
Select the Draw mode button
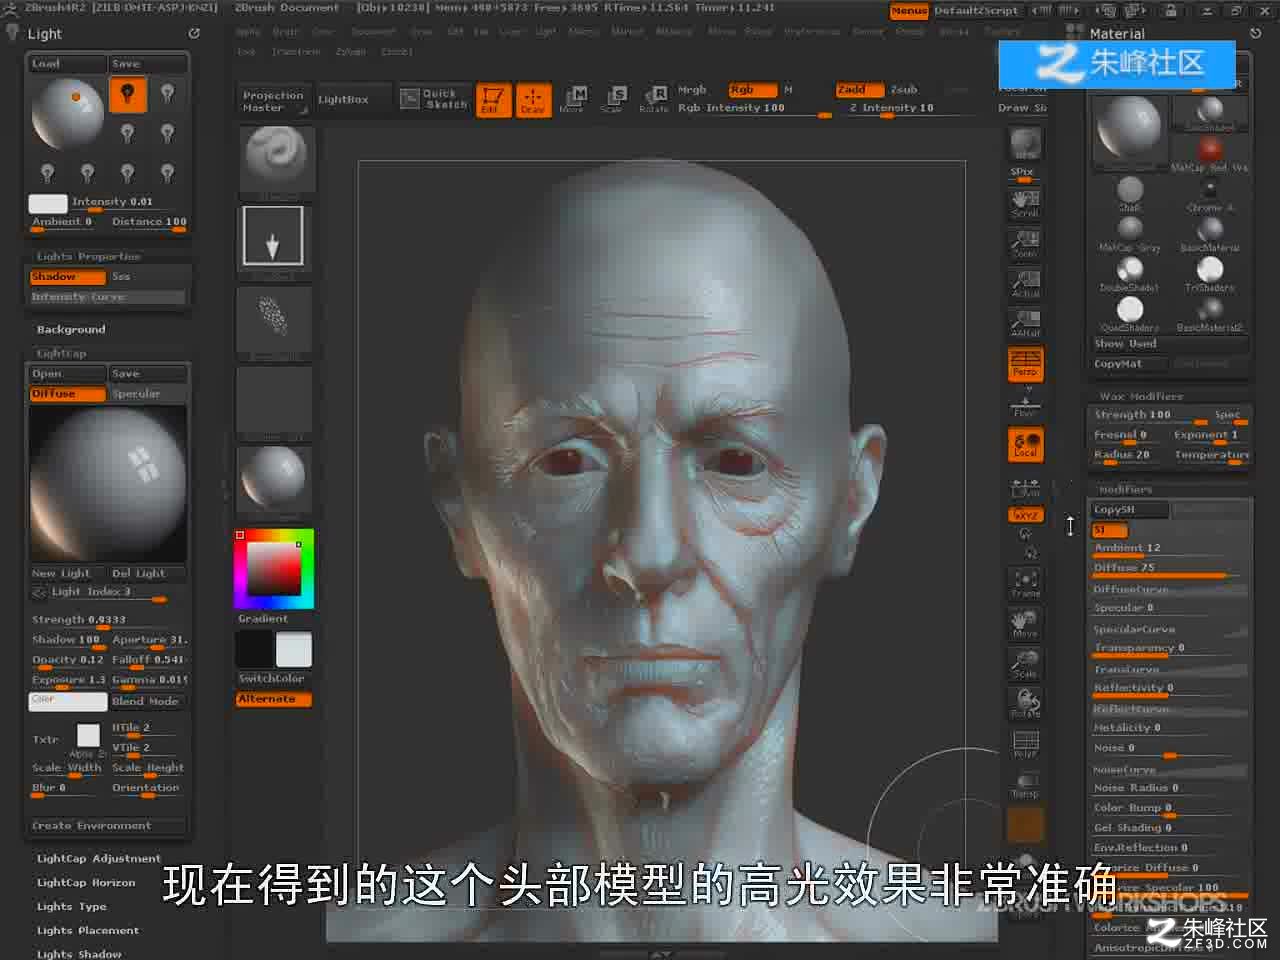coord(532,99)
